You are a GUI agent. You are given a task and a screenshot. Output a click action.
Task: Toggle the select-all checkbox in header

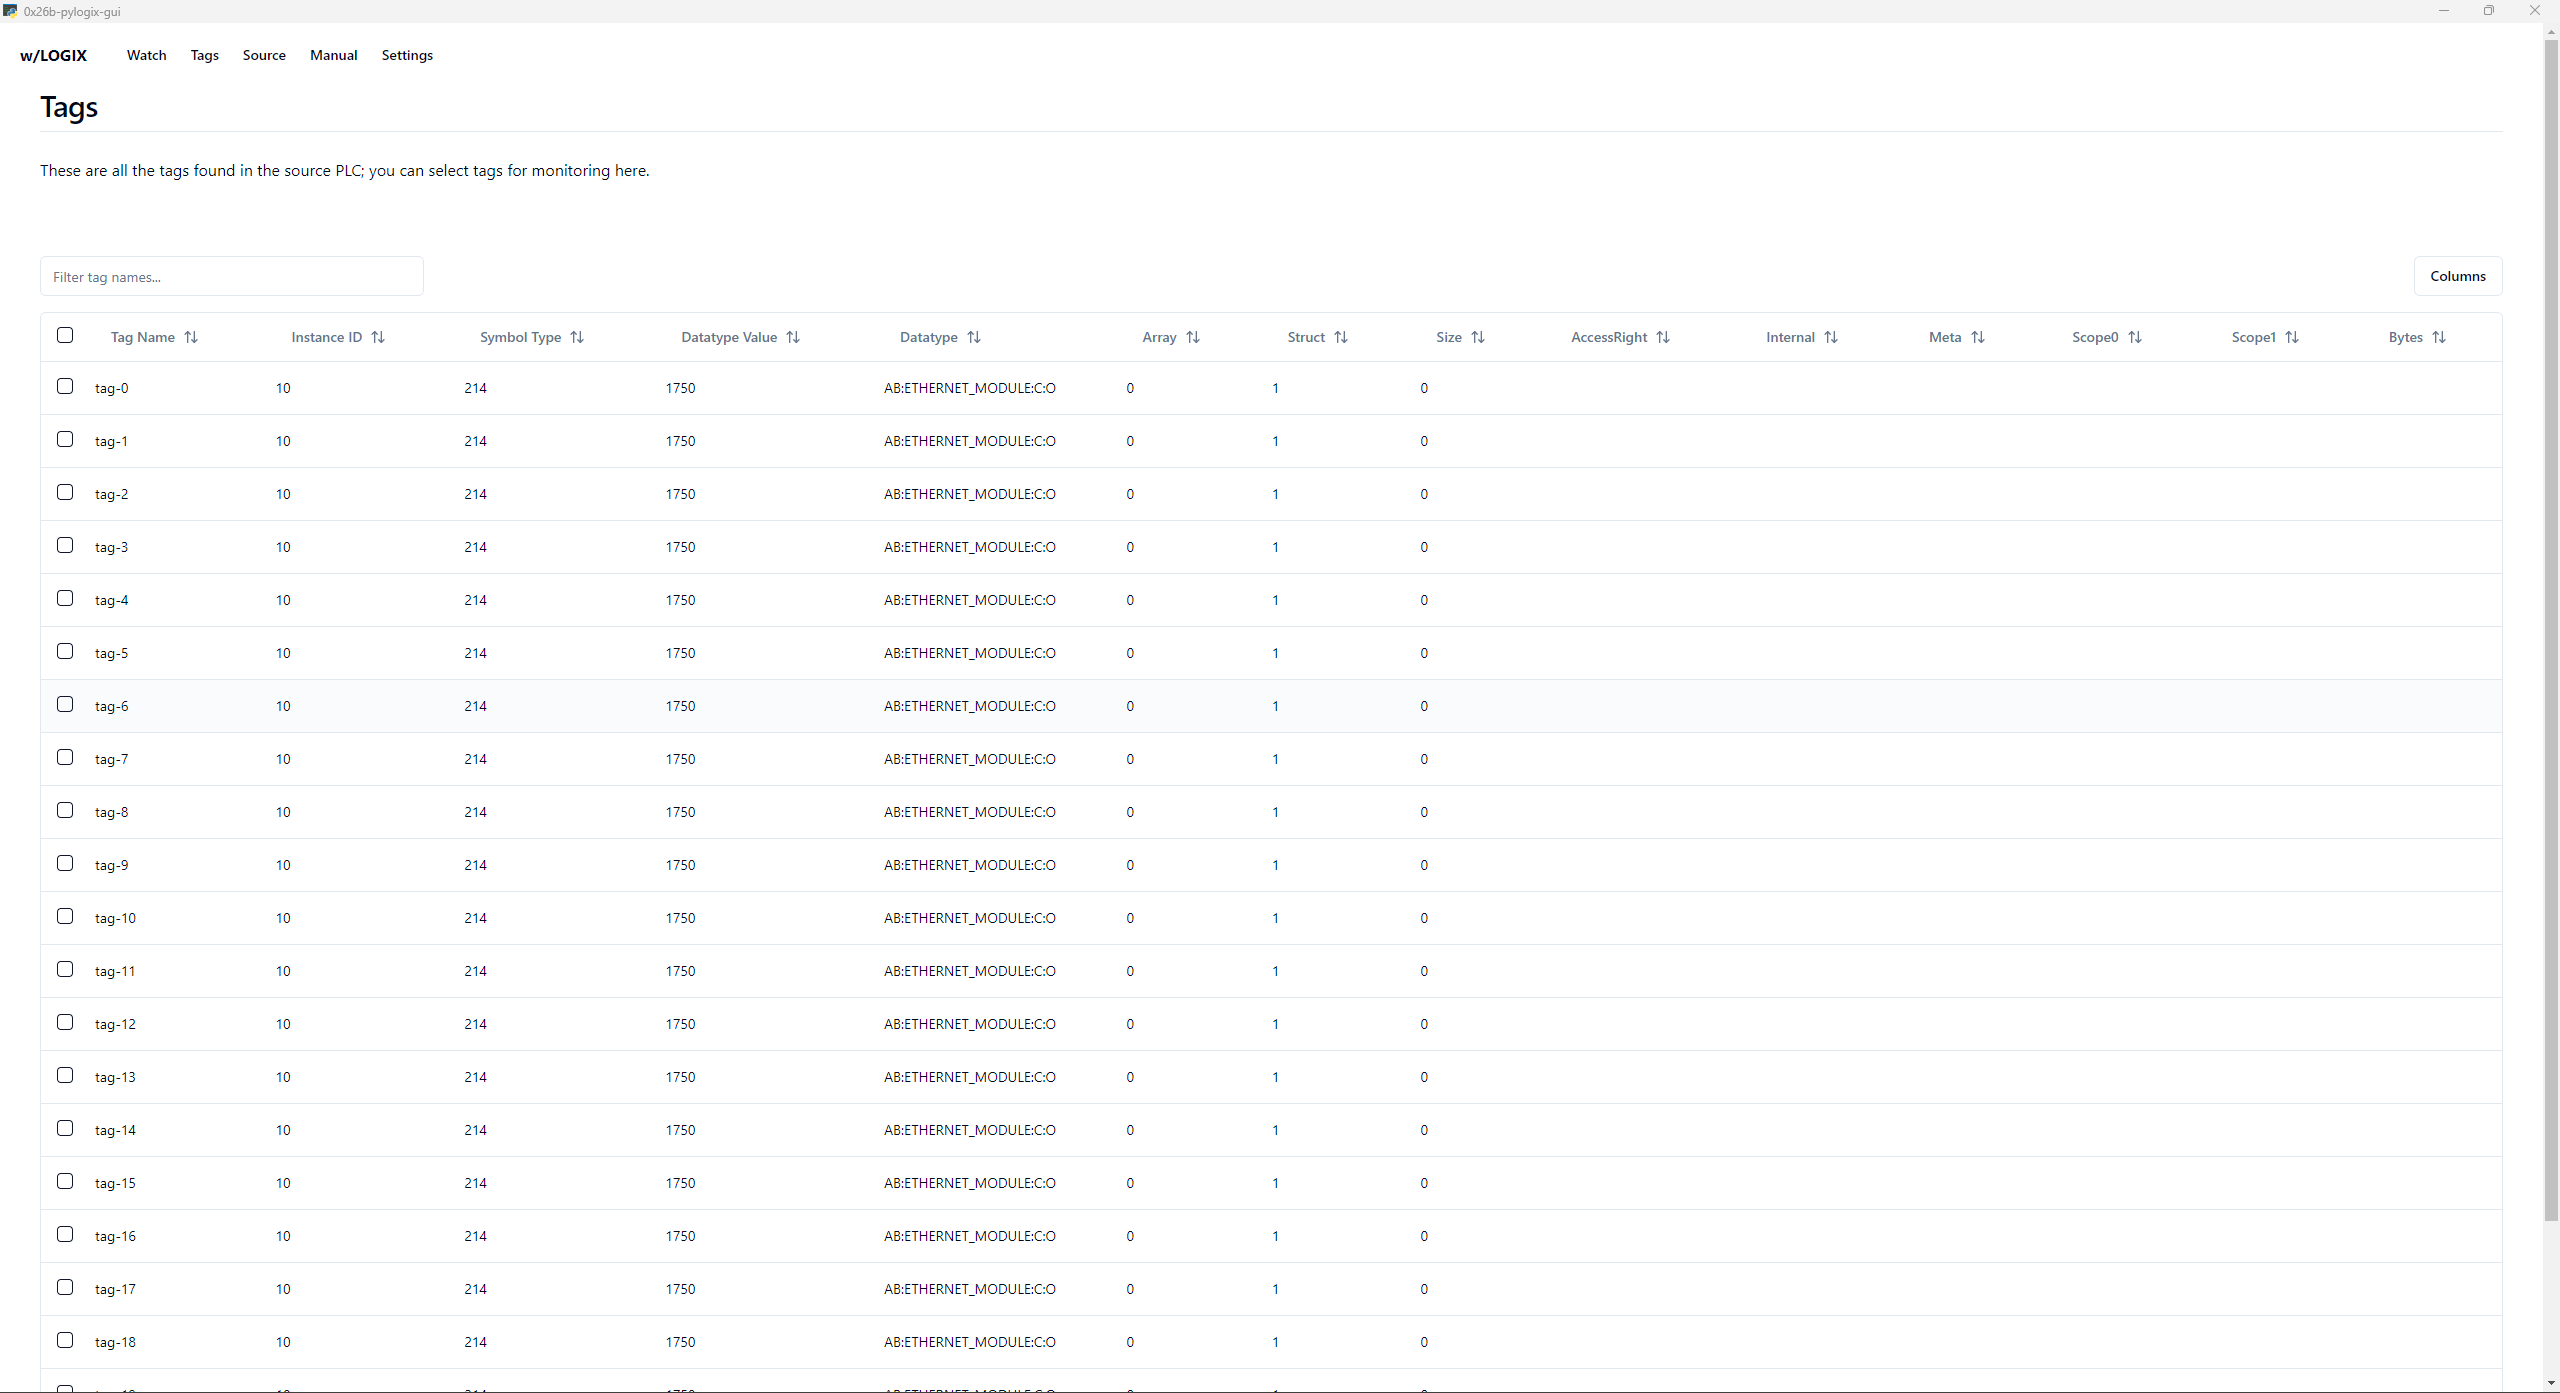pyautogui.click(x=65, y=335)
